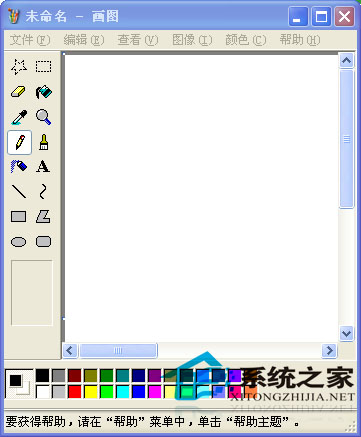Click vertical scrollbar down arrow

(x=347, y=333)
